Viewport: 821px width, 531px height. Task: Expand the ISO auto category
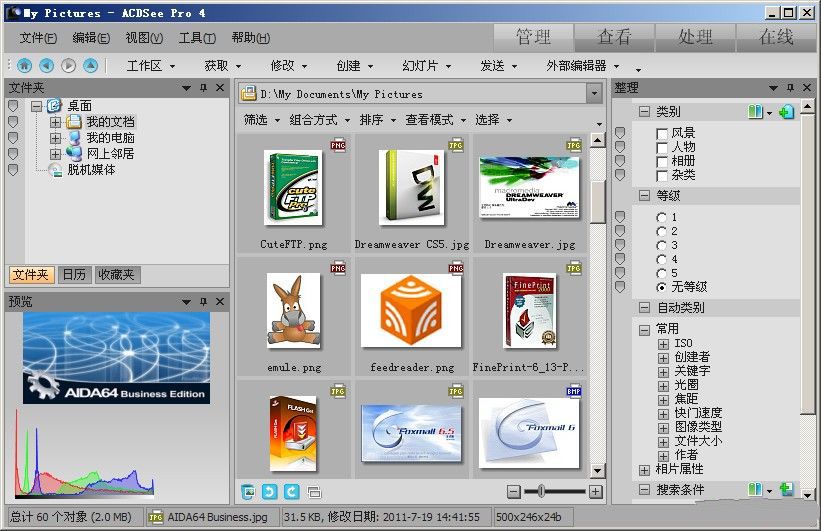click(x=663, y=344)
